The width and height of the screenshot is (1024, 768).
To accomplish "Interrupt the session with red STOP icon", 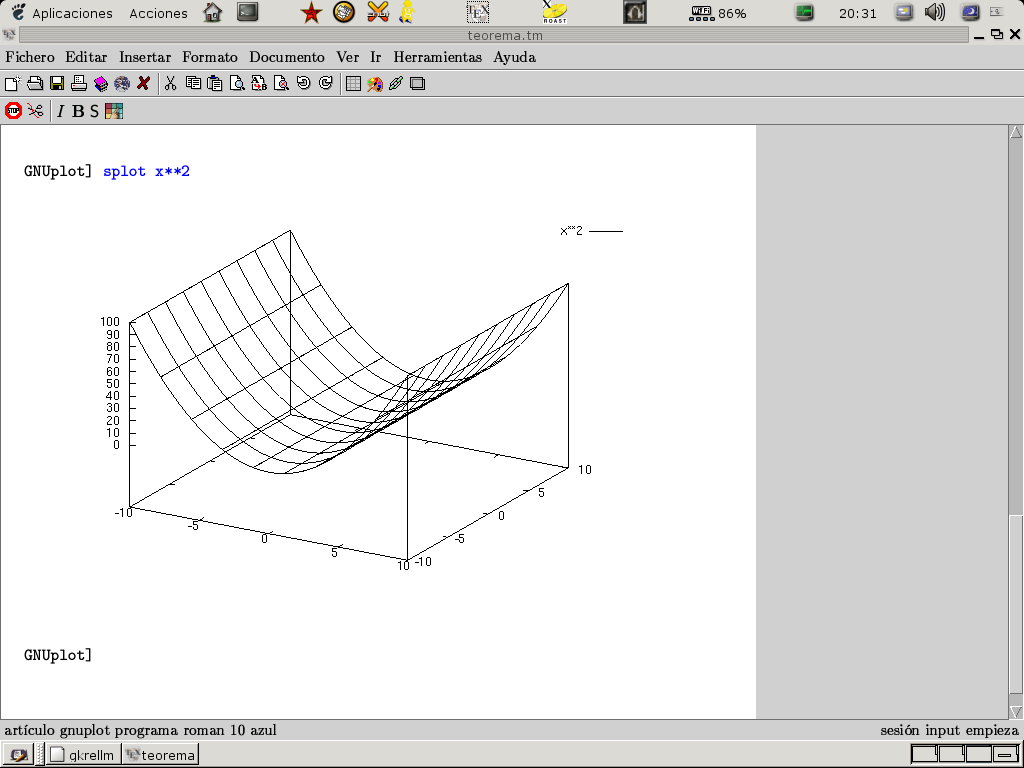I will coord(13,111).
